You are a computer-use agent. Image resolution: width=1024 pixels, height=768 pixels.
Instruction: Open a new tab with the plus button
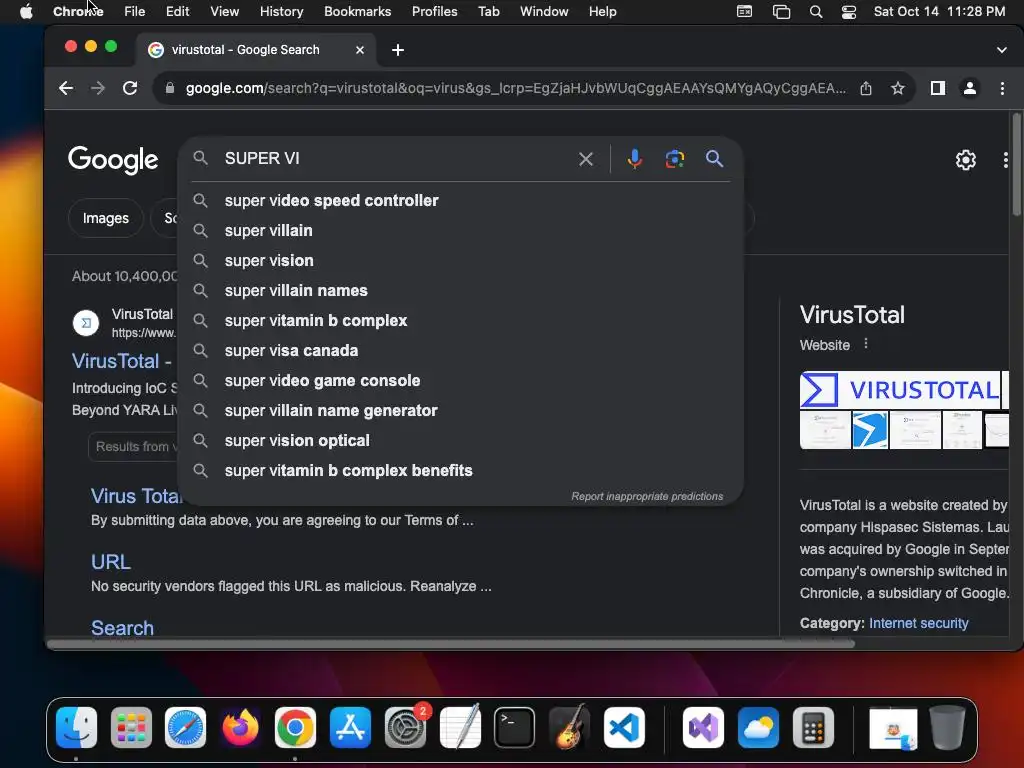click(x=398, y=50)
